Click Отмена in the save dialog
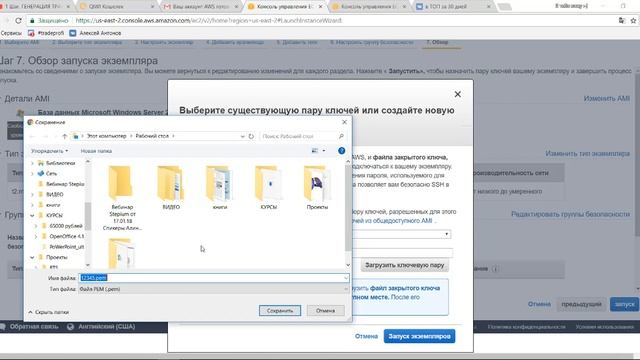 325,311
